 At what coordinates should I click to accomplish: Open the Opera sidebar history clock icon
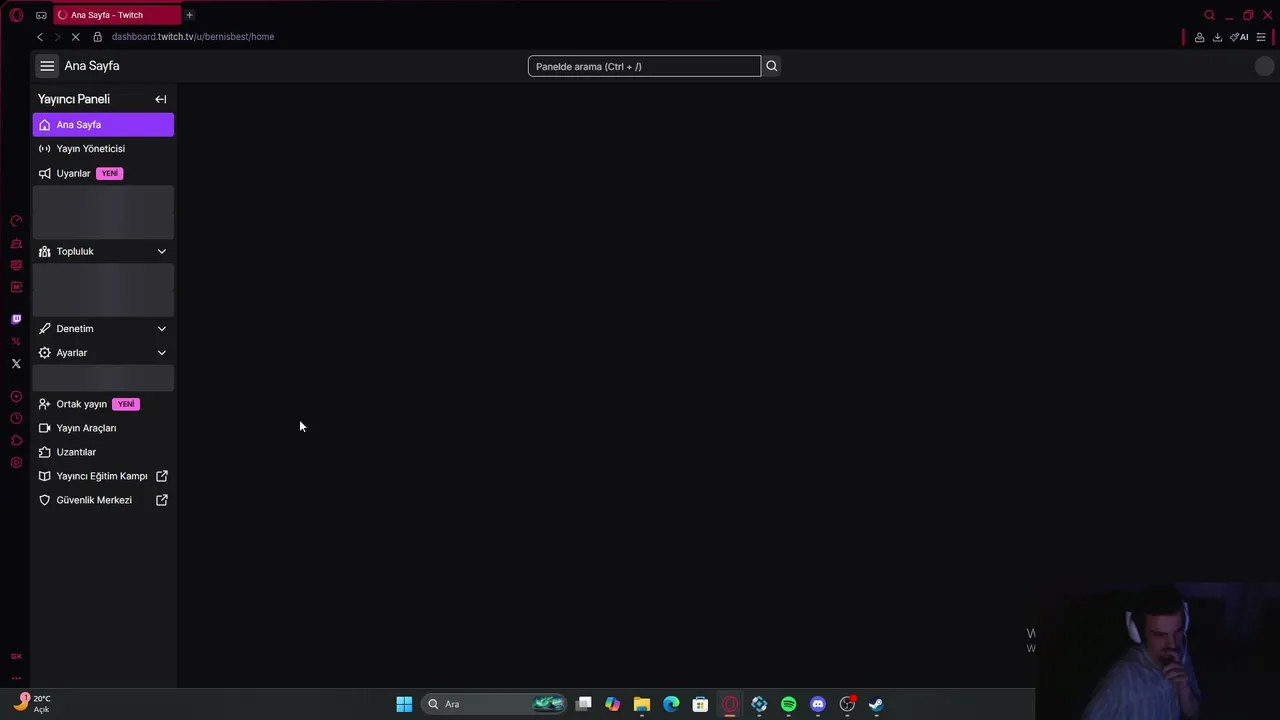point(16,419)
